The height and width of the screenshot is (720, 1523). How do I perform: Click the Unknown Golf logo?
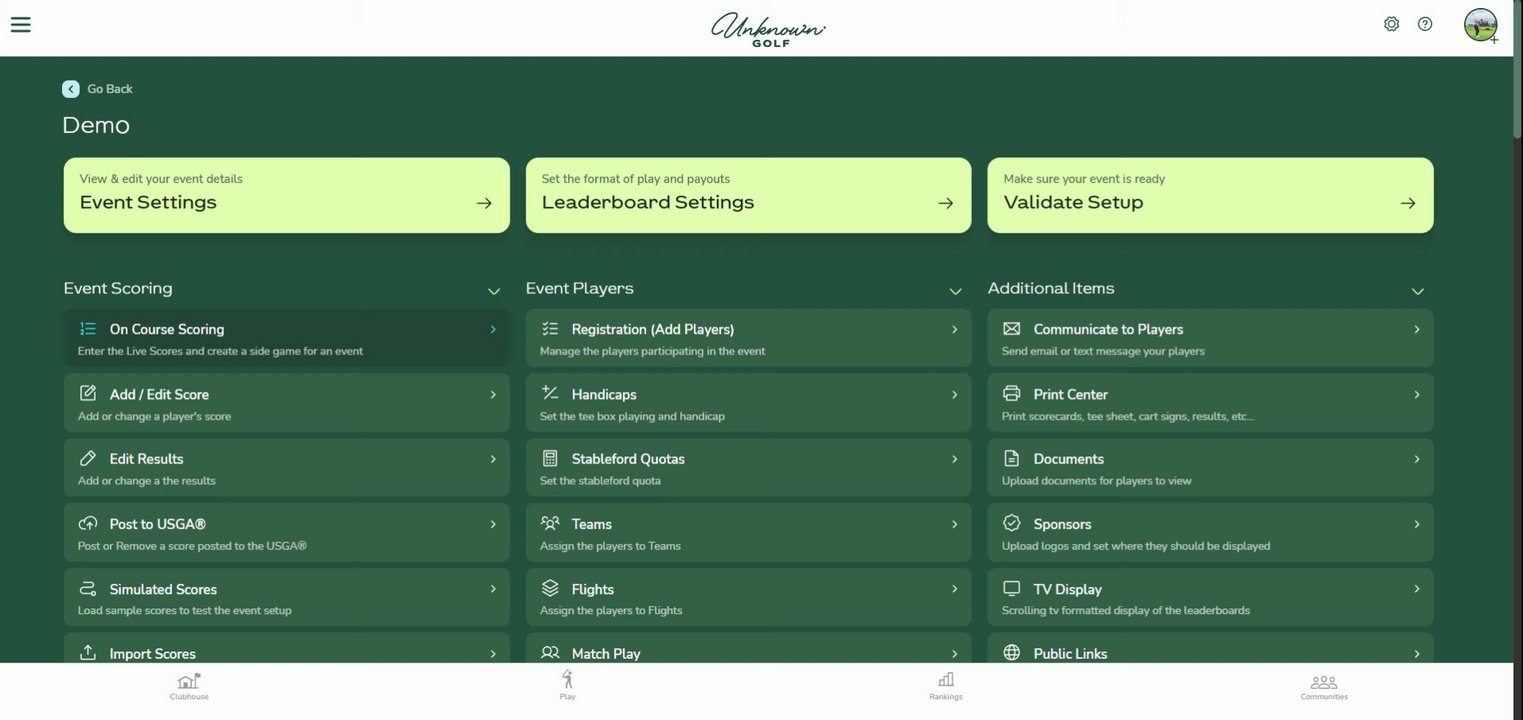pos(768,29)
